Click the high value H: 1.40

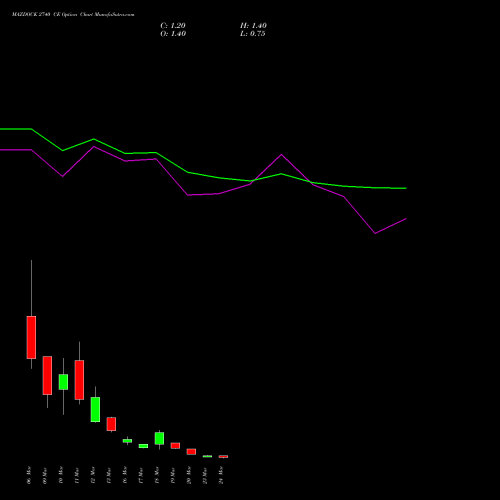click(253, 26)
